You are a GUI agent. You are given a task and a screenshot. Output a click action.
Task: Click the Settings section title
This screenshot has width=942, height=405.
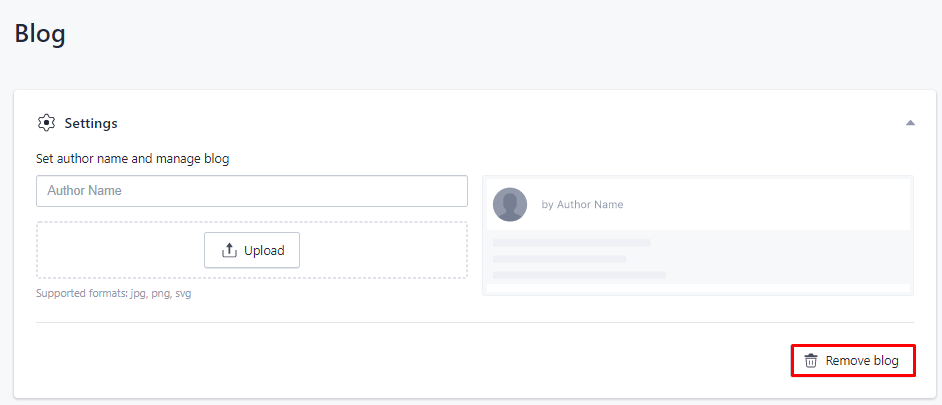(91, 124)
